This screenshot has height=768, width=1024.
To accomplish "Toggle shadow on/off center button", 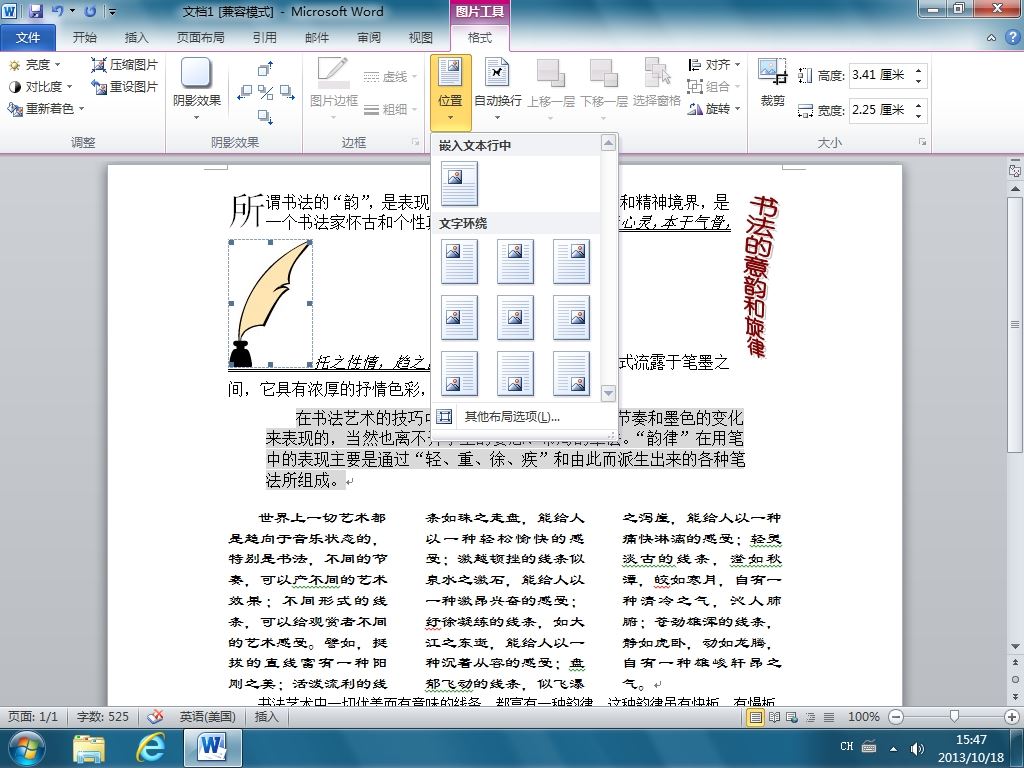I will point(265,92).
